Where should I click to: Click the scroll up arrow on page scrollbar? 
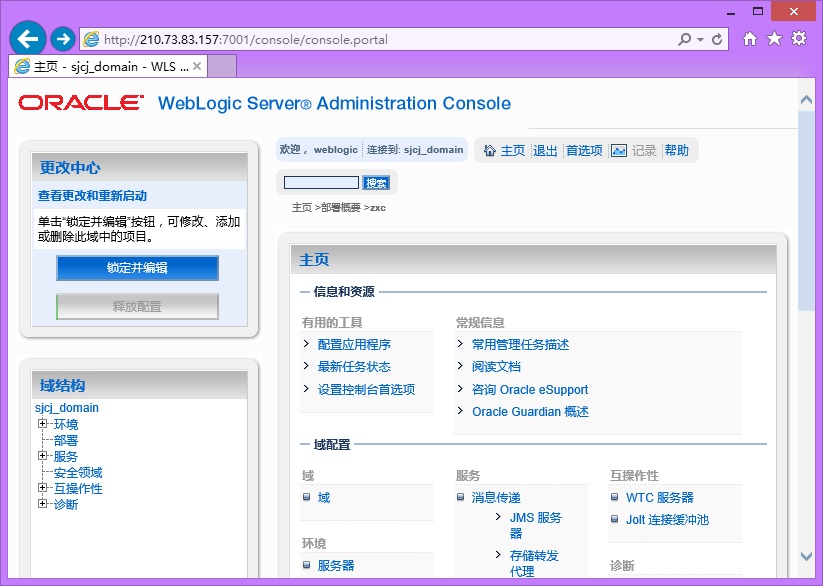pyautogui.click(x=806, y=99)
